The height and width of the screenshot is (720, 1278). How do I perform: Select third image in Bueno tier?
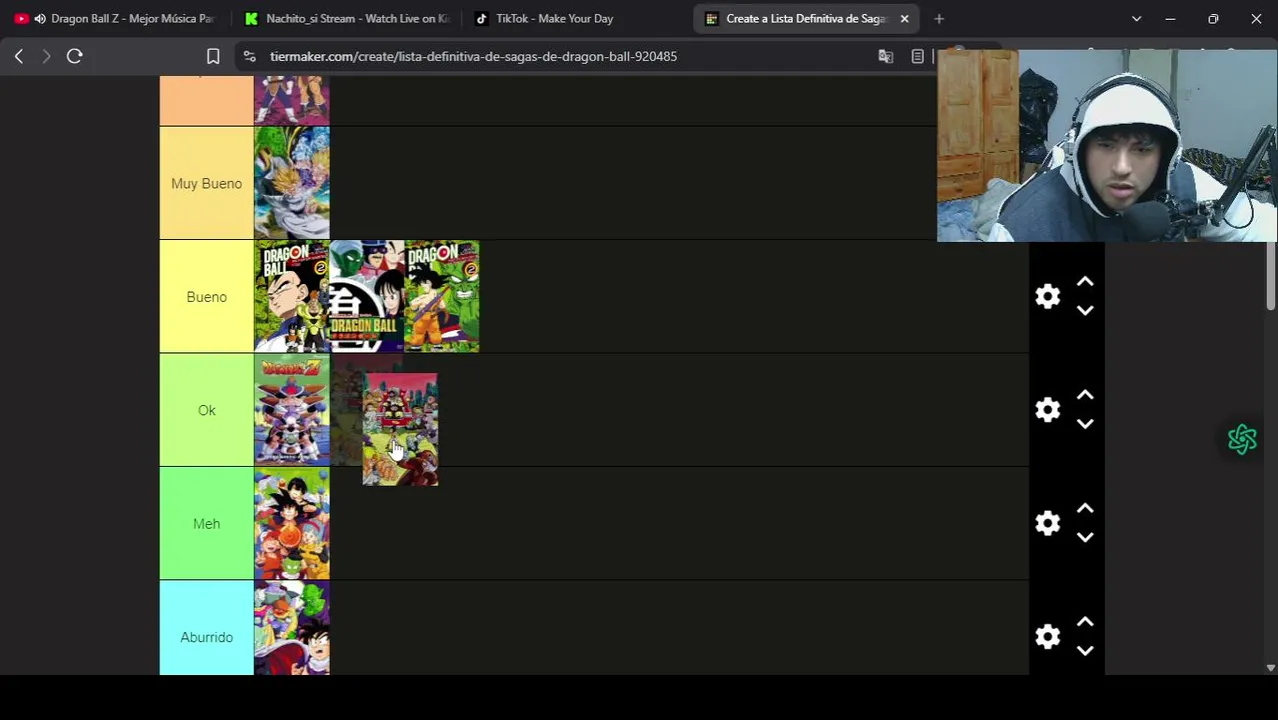pyautogui.click(x=442, y=297)
